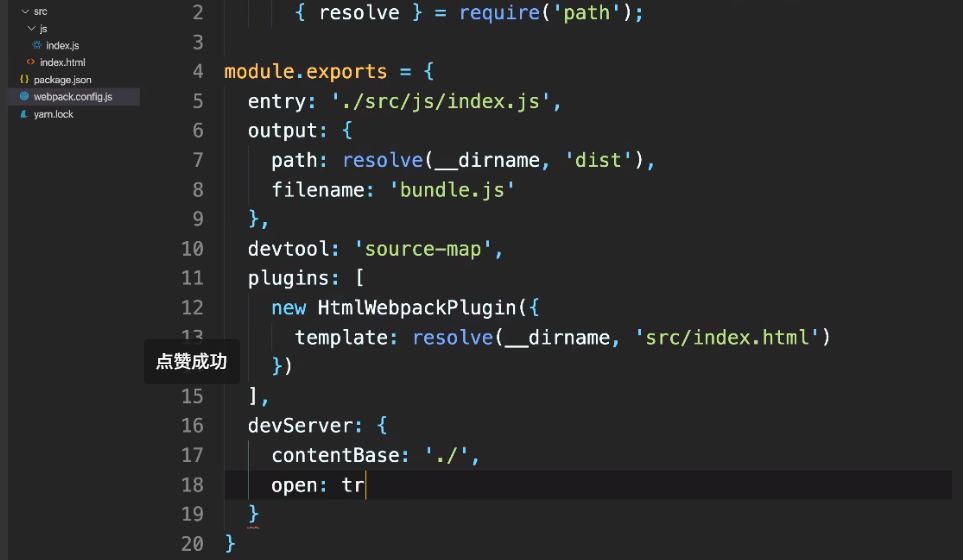Viewport: 963px width, 560px height.
Task: Click line number 10 in the gutter
Action: 192,249
